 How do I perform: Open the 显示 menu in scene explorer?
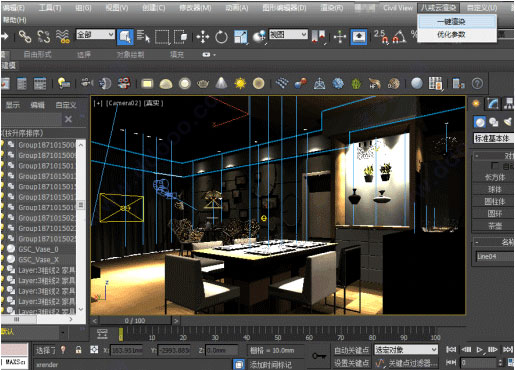[x=13, y=105]
